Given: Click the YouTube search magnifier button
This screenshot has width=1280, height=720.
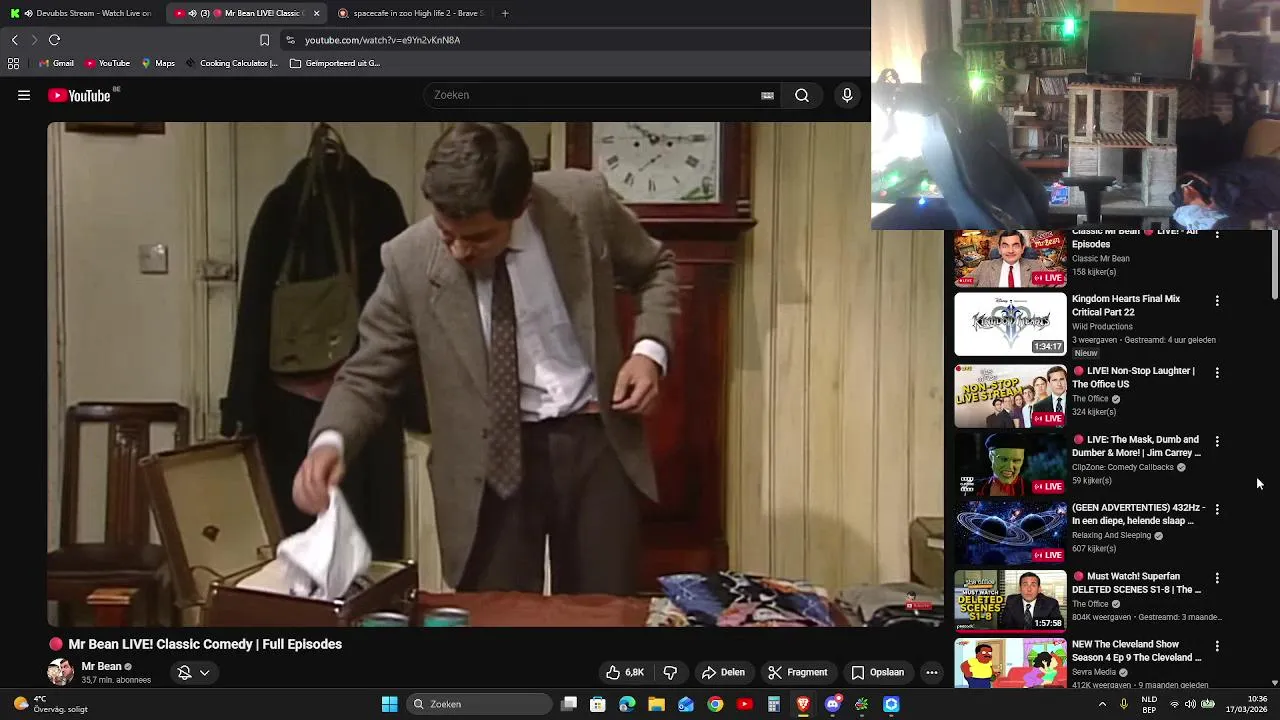Looking at the screenshot, I should [802, 95].
